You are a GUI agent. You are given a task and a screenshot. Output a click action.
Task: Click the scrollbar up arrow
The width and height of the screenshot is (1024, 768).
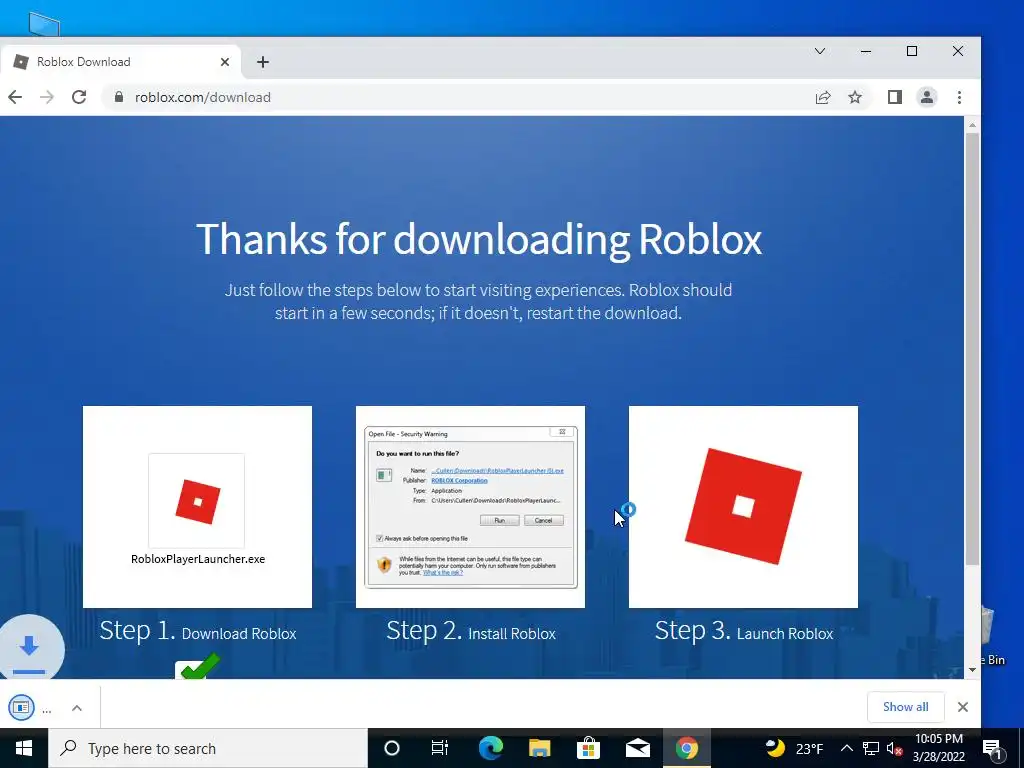[x=972, y=124]
